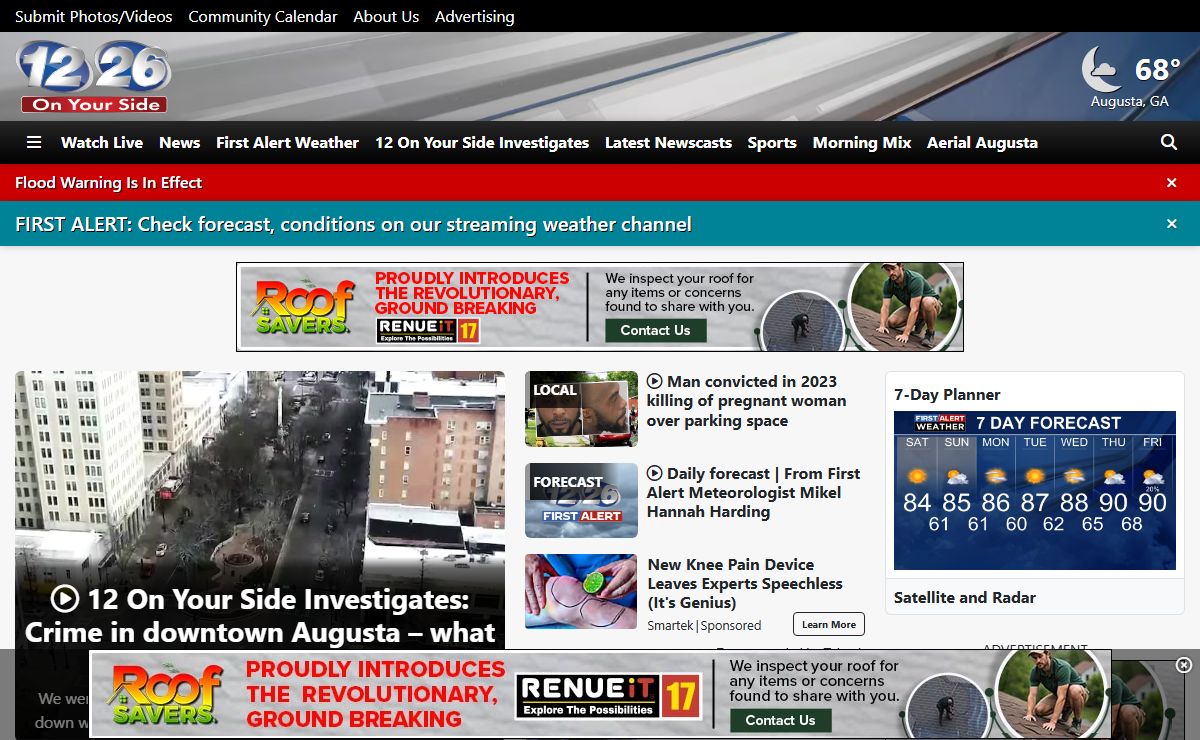Open the LOCAL story thumbnail

click(x=581, y=409)
